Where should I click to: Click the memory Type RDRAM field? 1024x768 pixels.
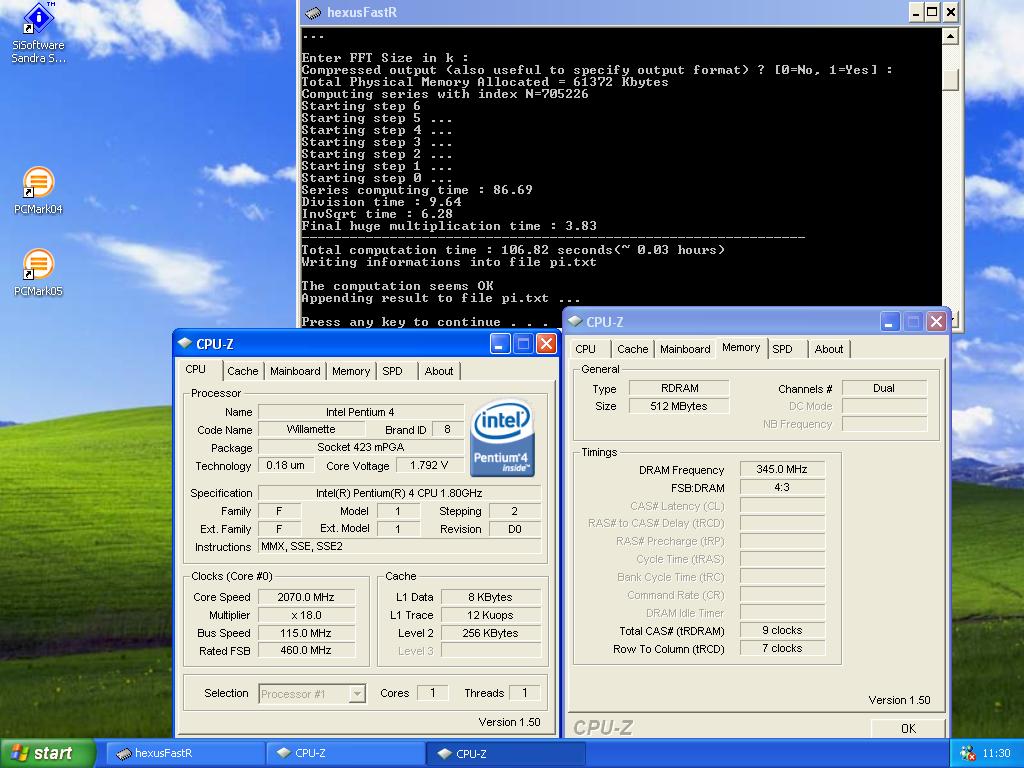point(679,388)
